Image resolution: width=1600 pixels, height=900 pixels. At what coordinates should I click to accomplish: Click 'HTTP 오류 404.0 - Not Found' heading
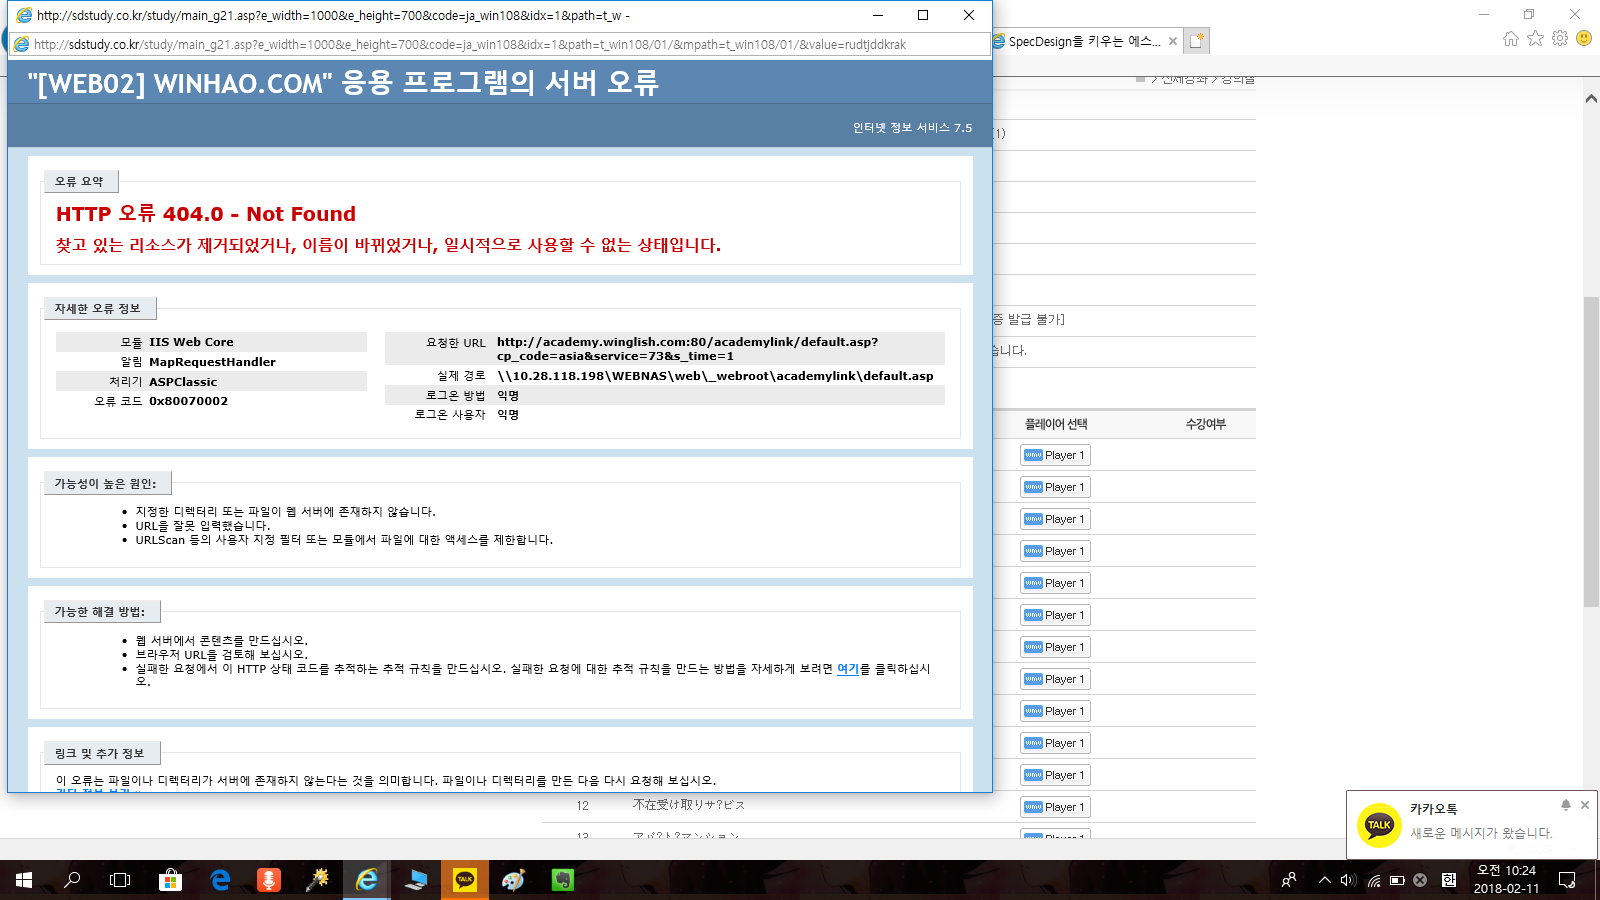(x=206, y=214)
